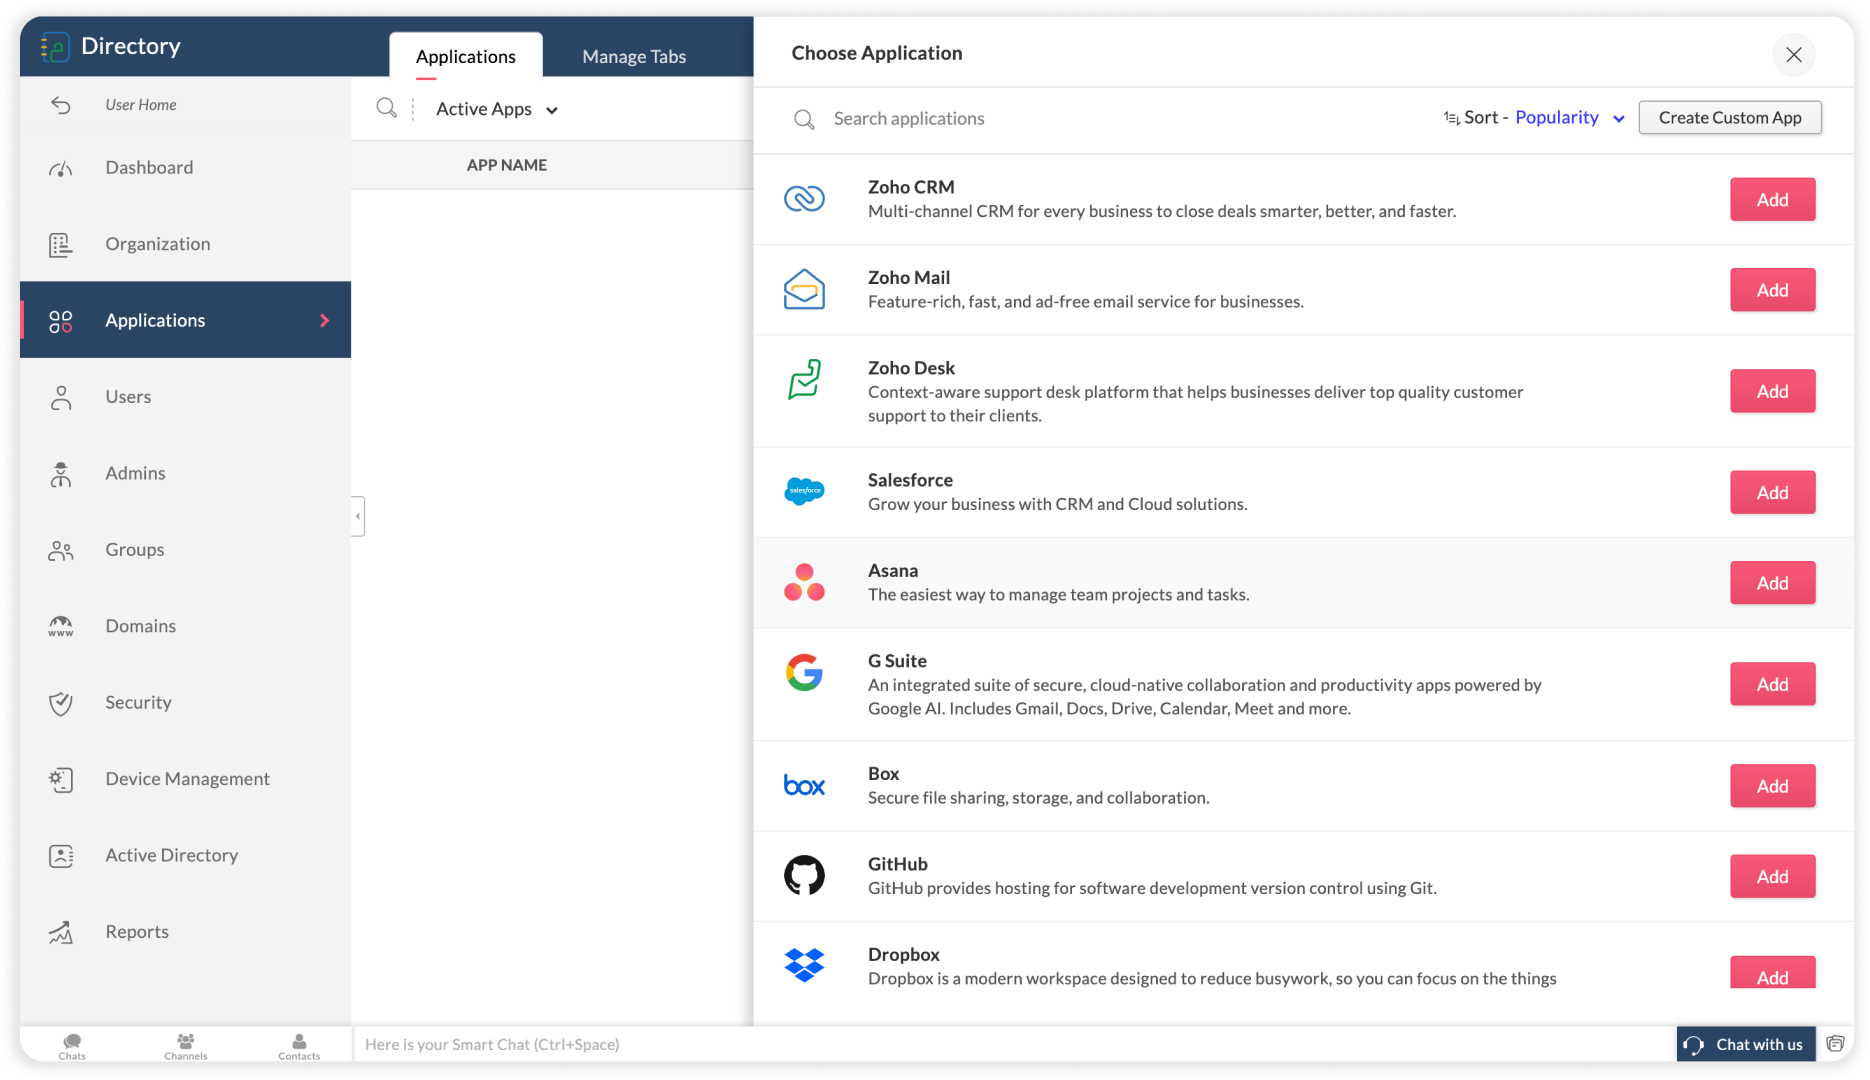Add the Salesforce application

[x=1772, y=492]
